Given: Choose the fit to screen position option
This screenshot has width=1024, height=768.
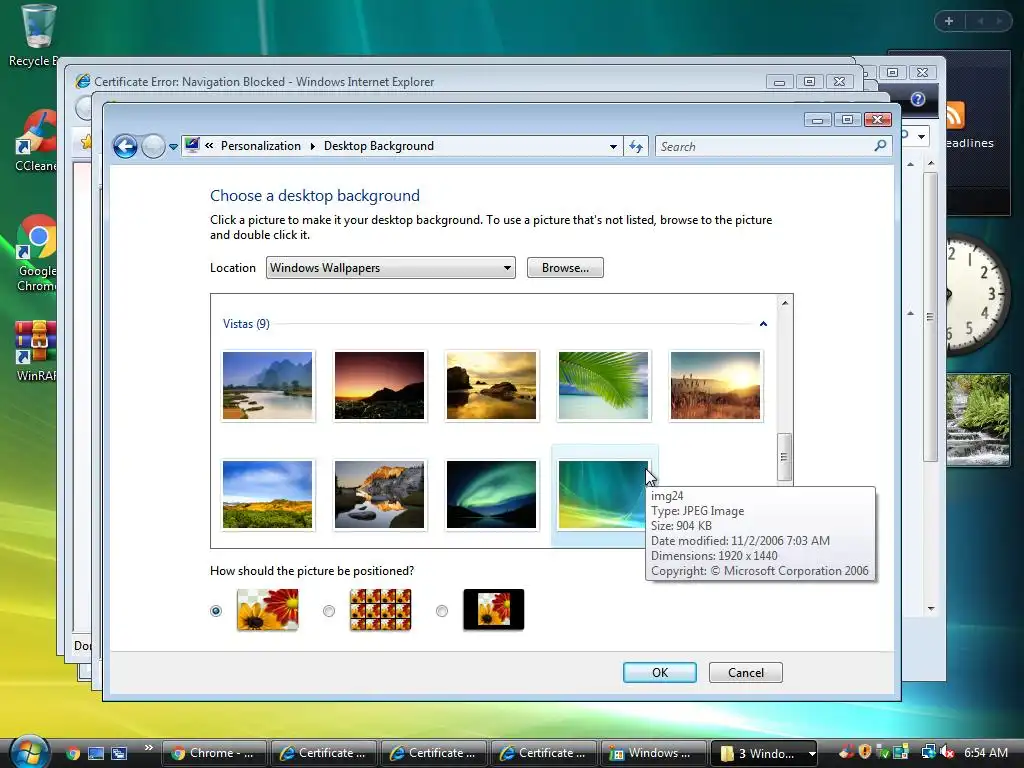Looking at the screenshot, I should 216,611.
